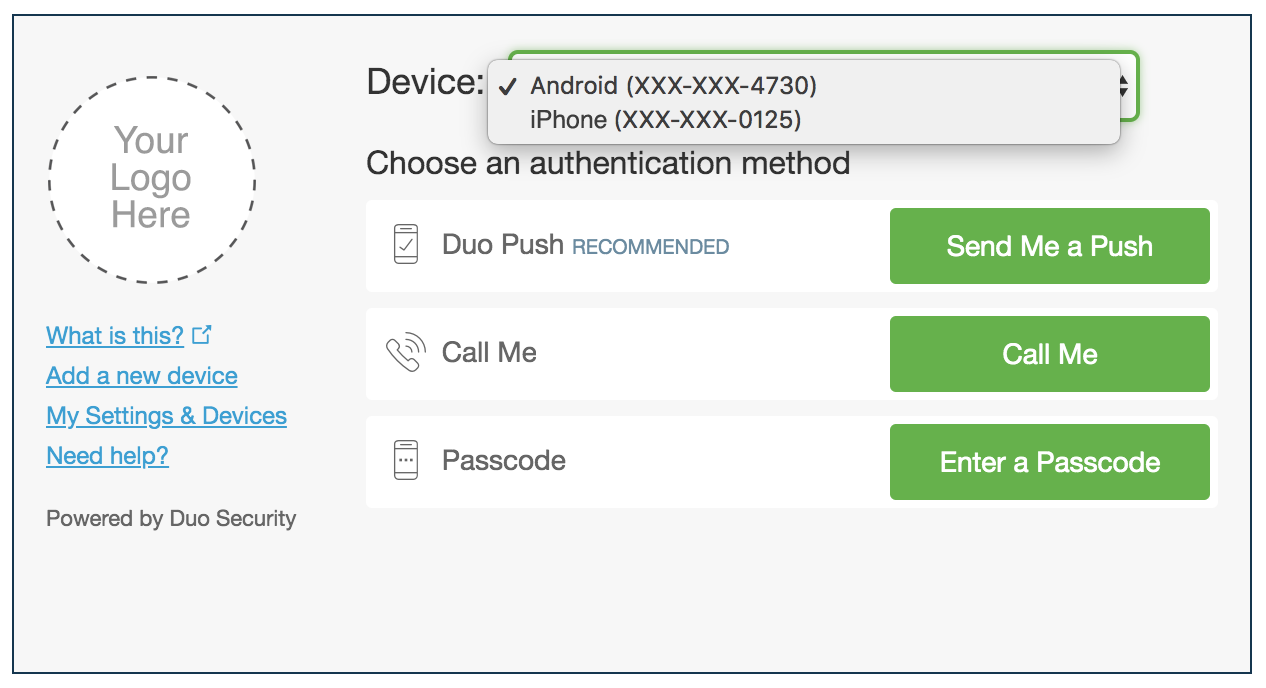Click the external link icon beside What is this?

[x=200, y=335]
